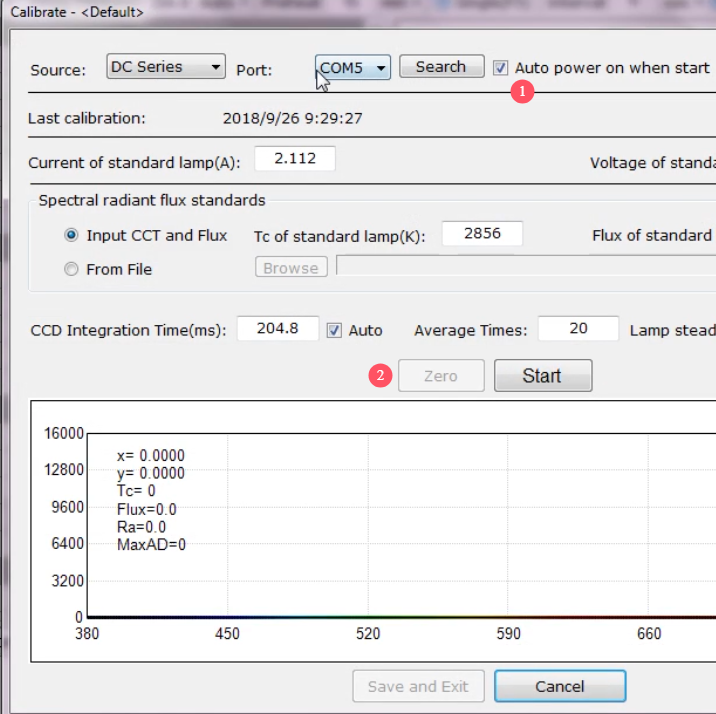Select the From File radio option
The image size is (716, 714).
tap(71, 269)
